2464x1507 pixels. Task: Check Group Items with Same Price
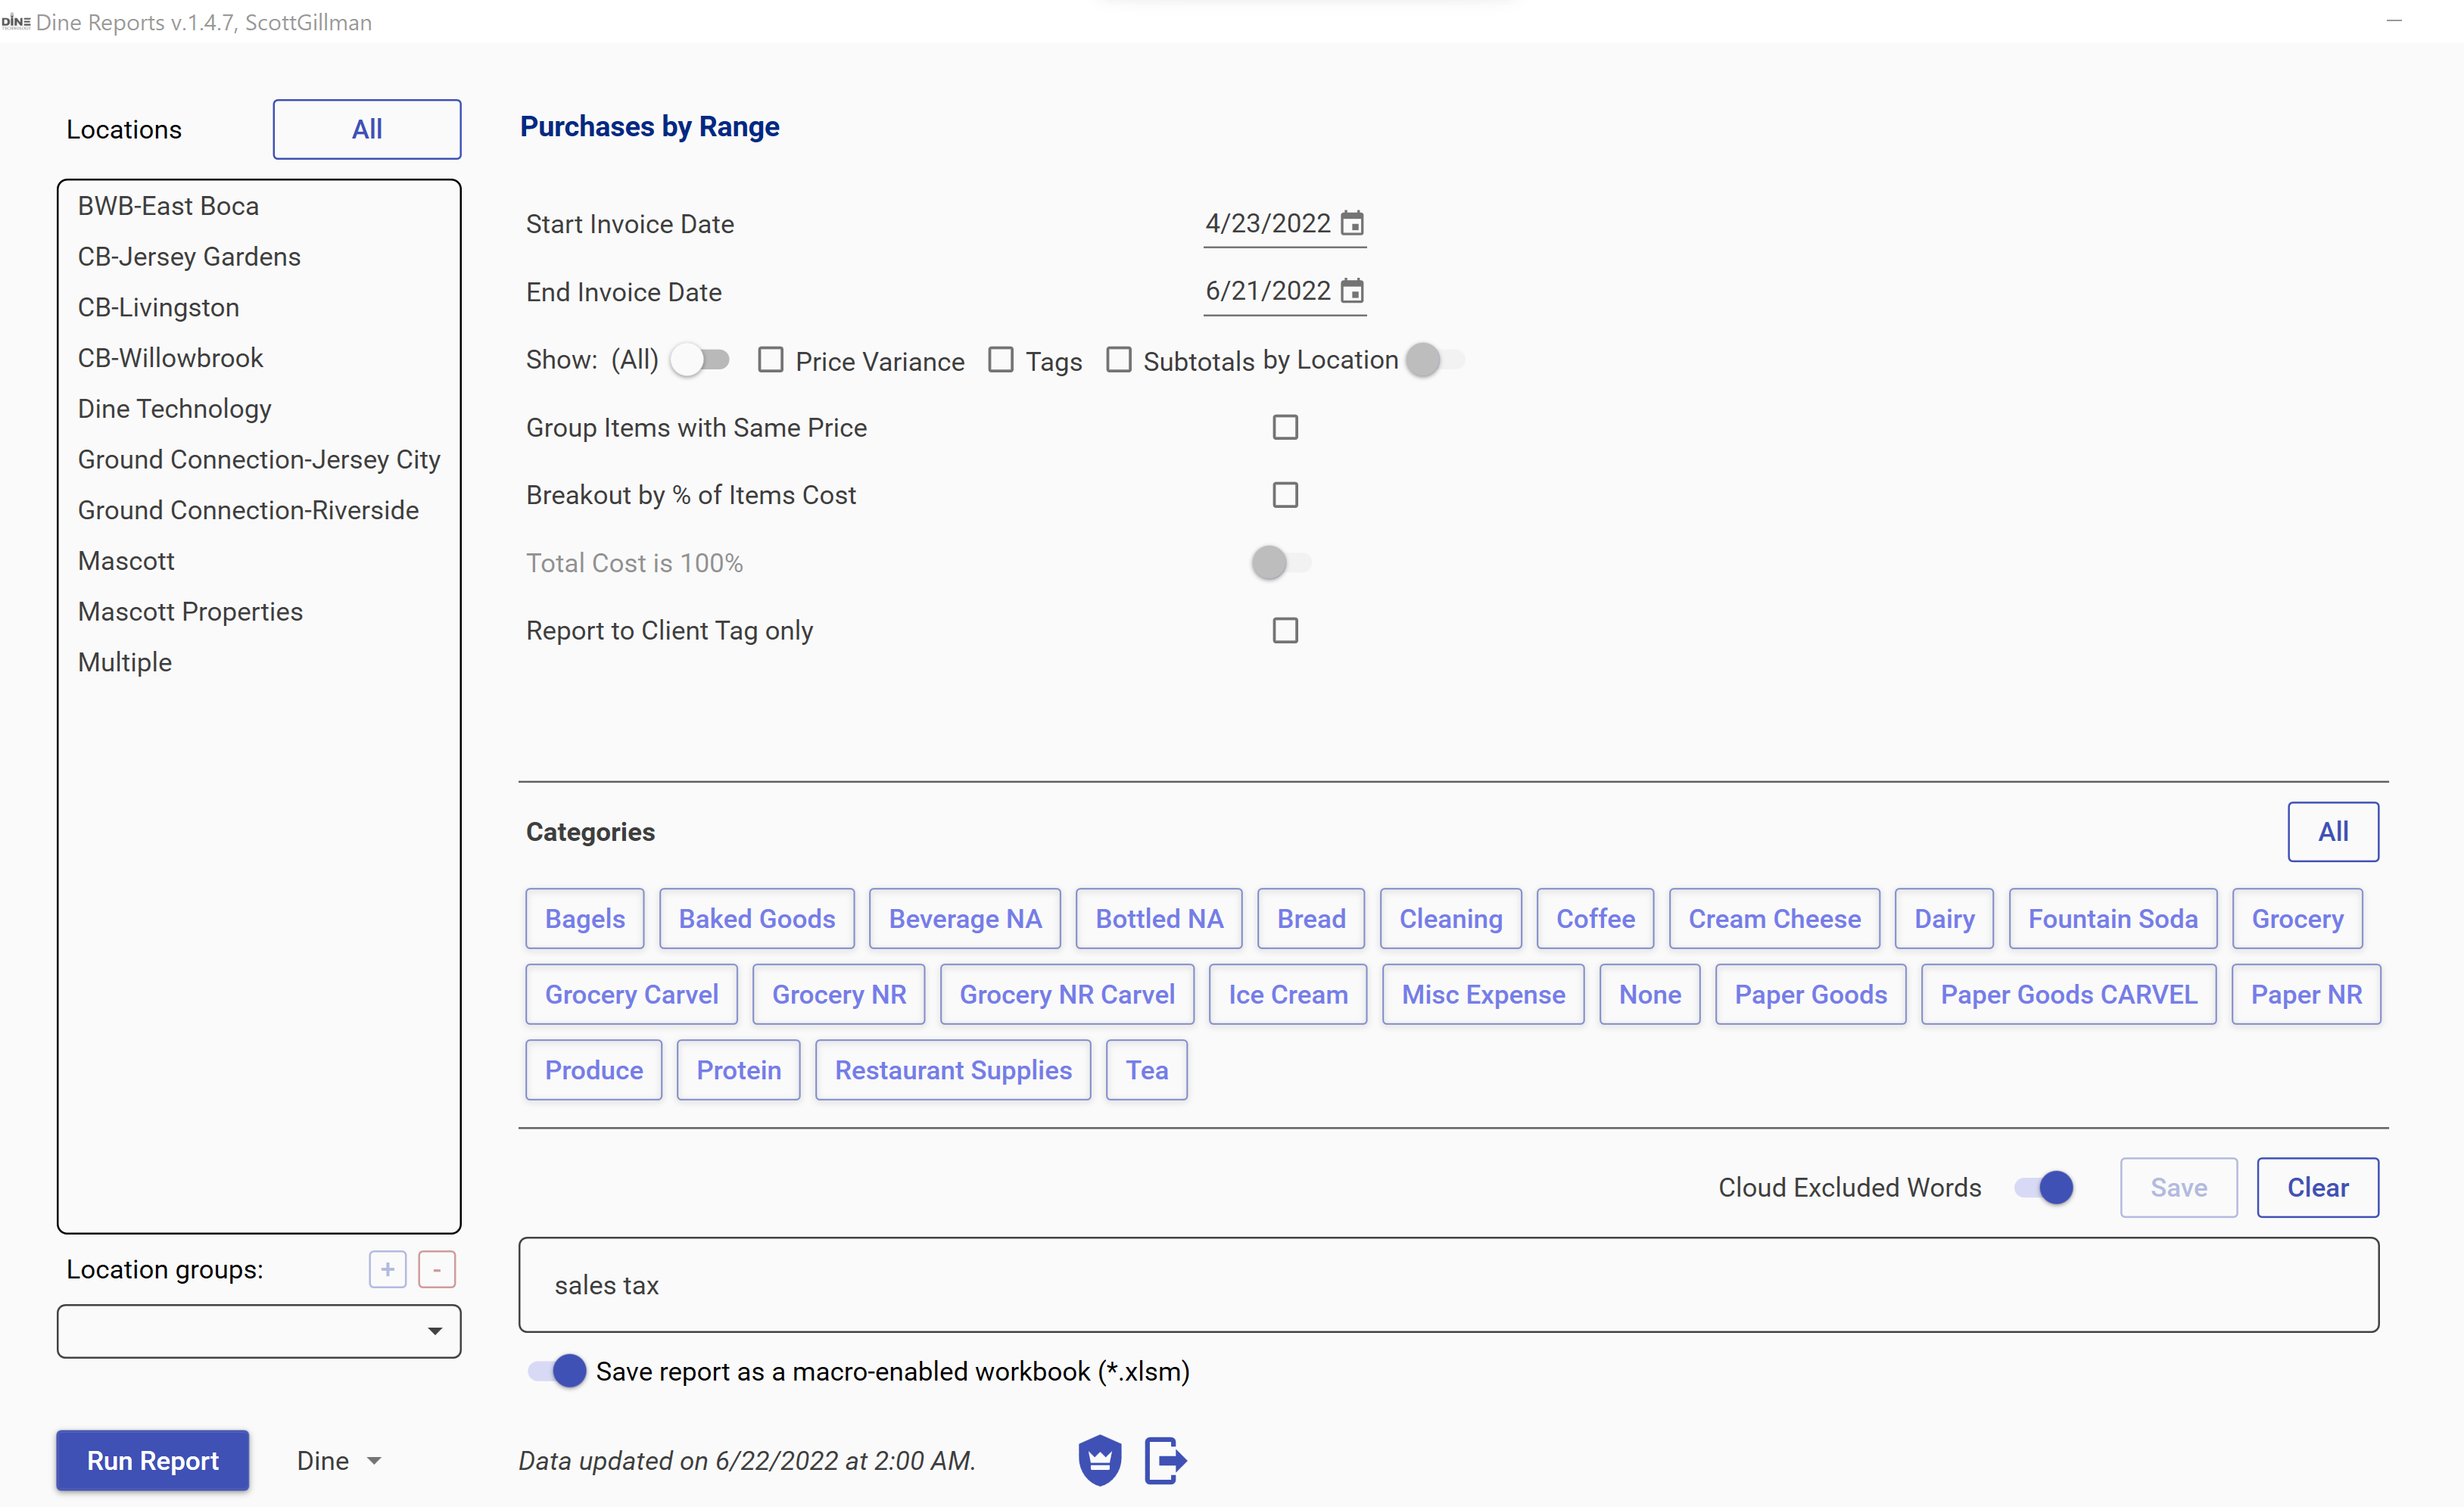(1285, 427)
